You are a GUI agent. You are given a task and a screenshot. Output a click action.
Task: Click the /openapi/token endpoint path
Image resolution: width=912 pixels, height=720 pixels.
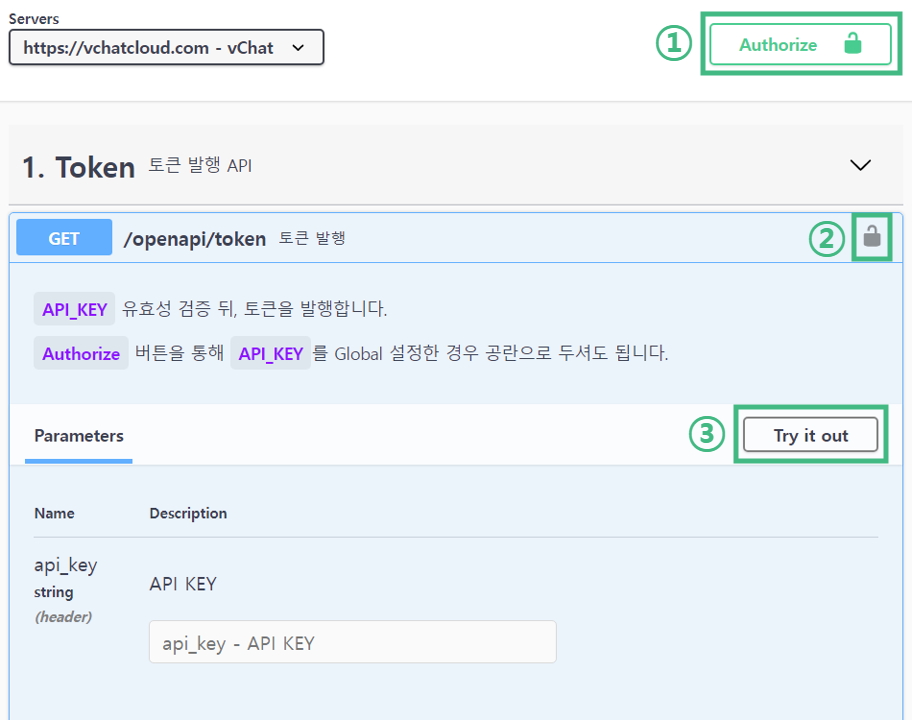click(x=194, y=239)
